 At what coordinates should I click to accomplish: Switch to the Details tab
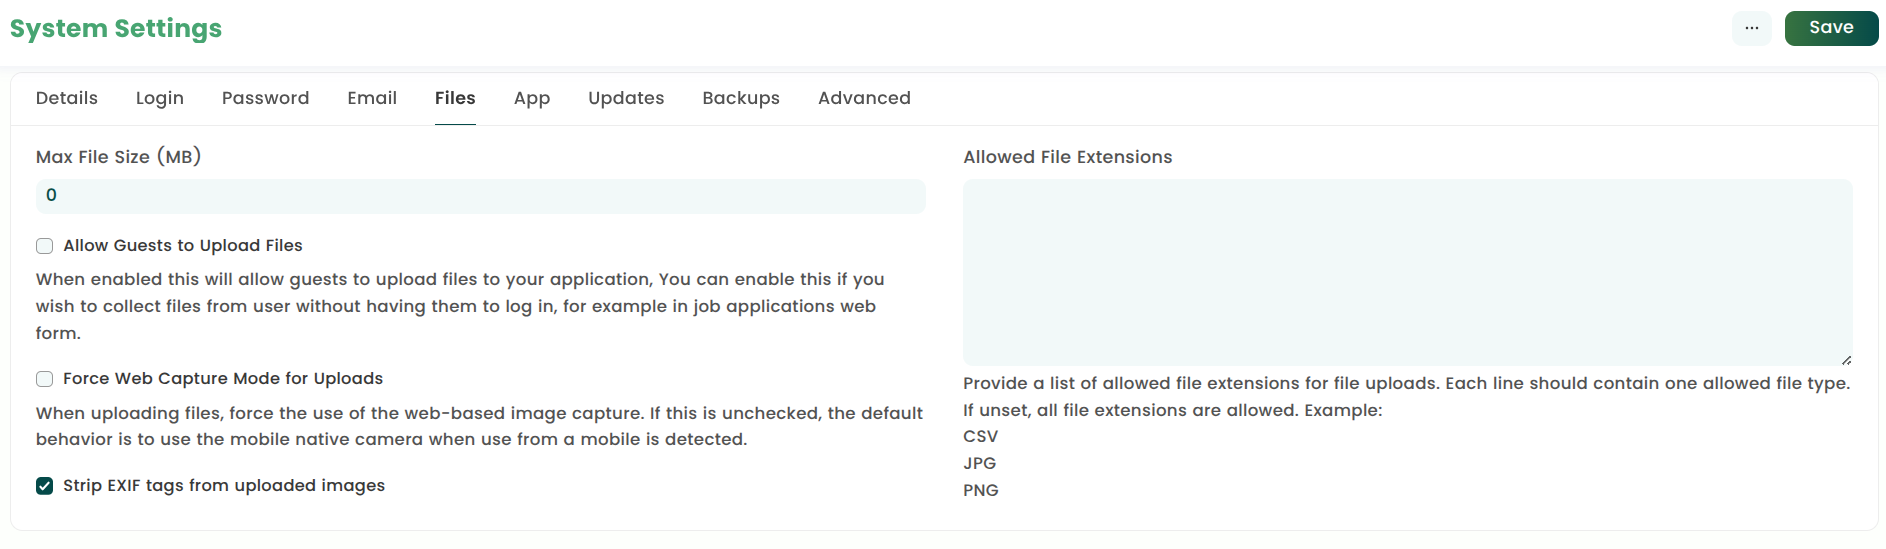pyautogui.click(x=67, y=98)
